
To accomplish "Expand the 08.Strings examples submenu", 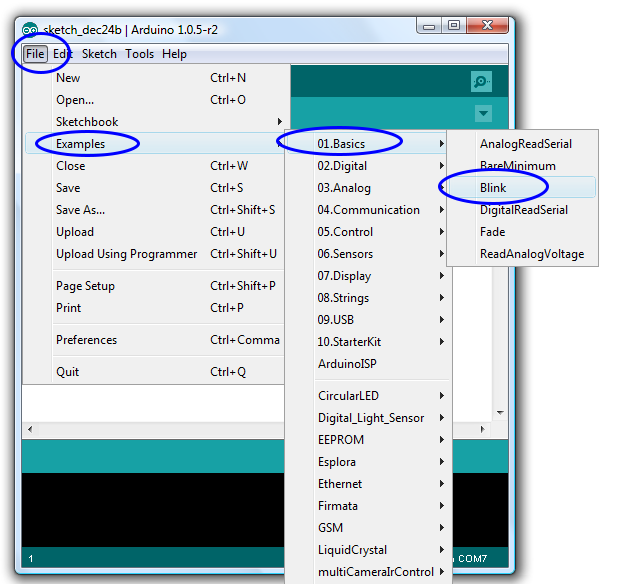I will [369, 298].
